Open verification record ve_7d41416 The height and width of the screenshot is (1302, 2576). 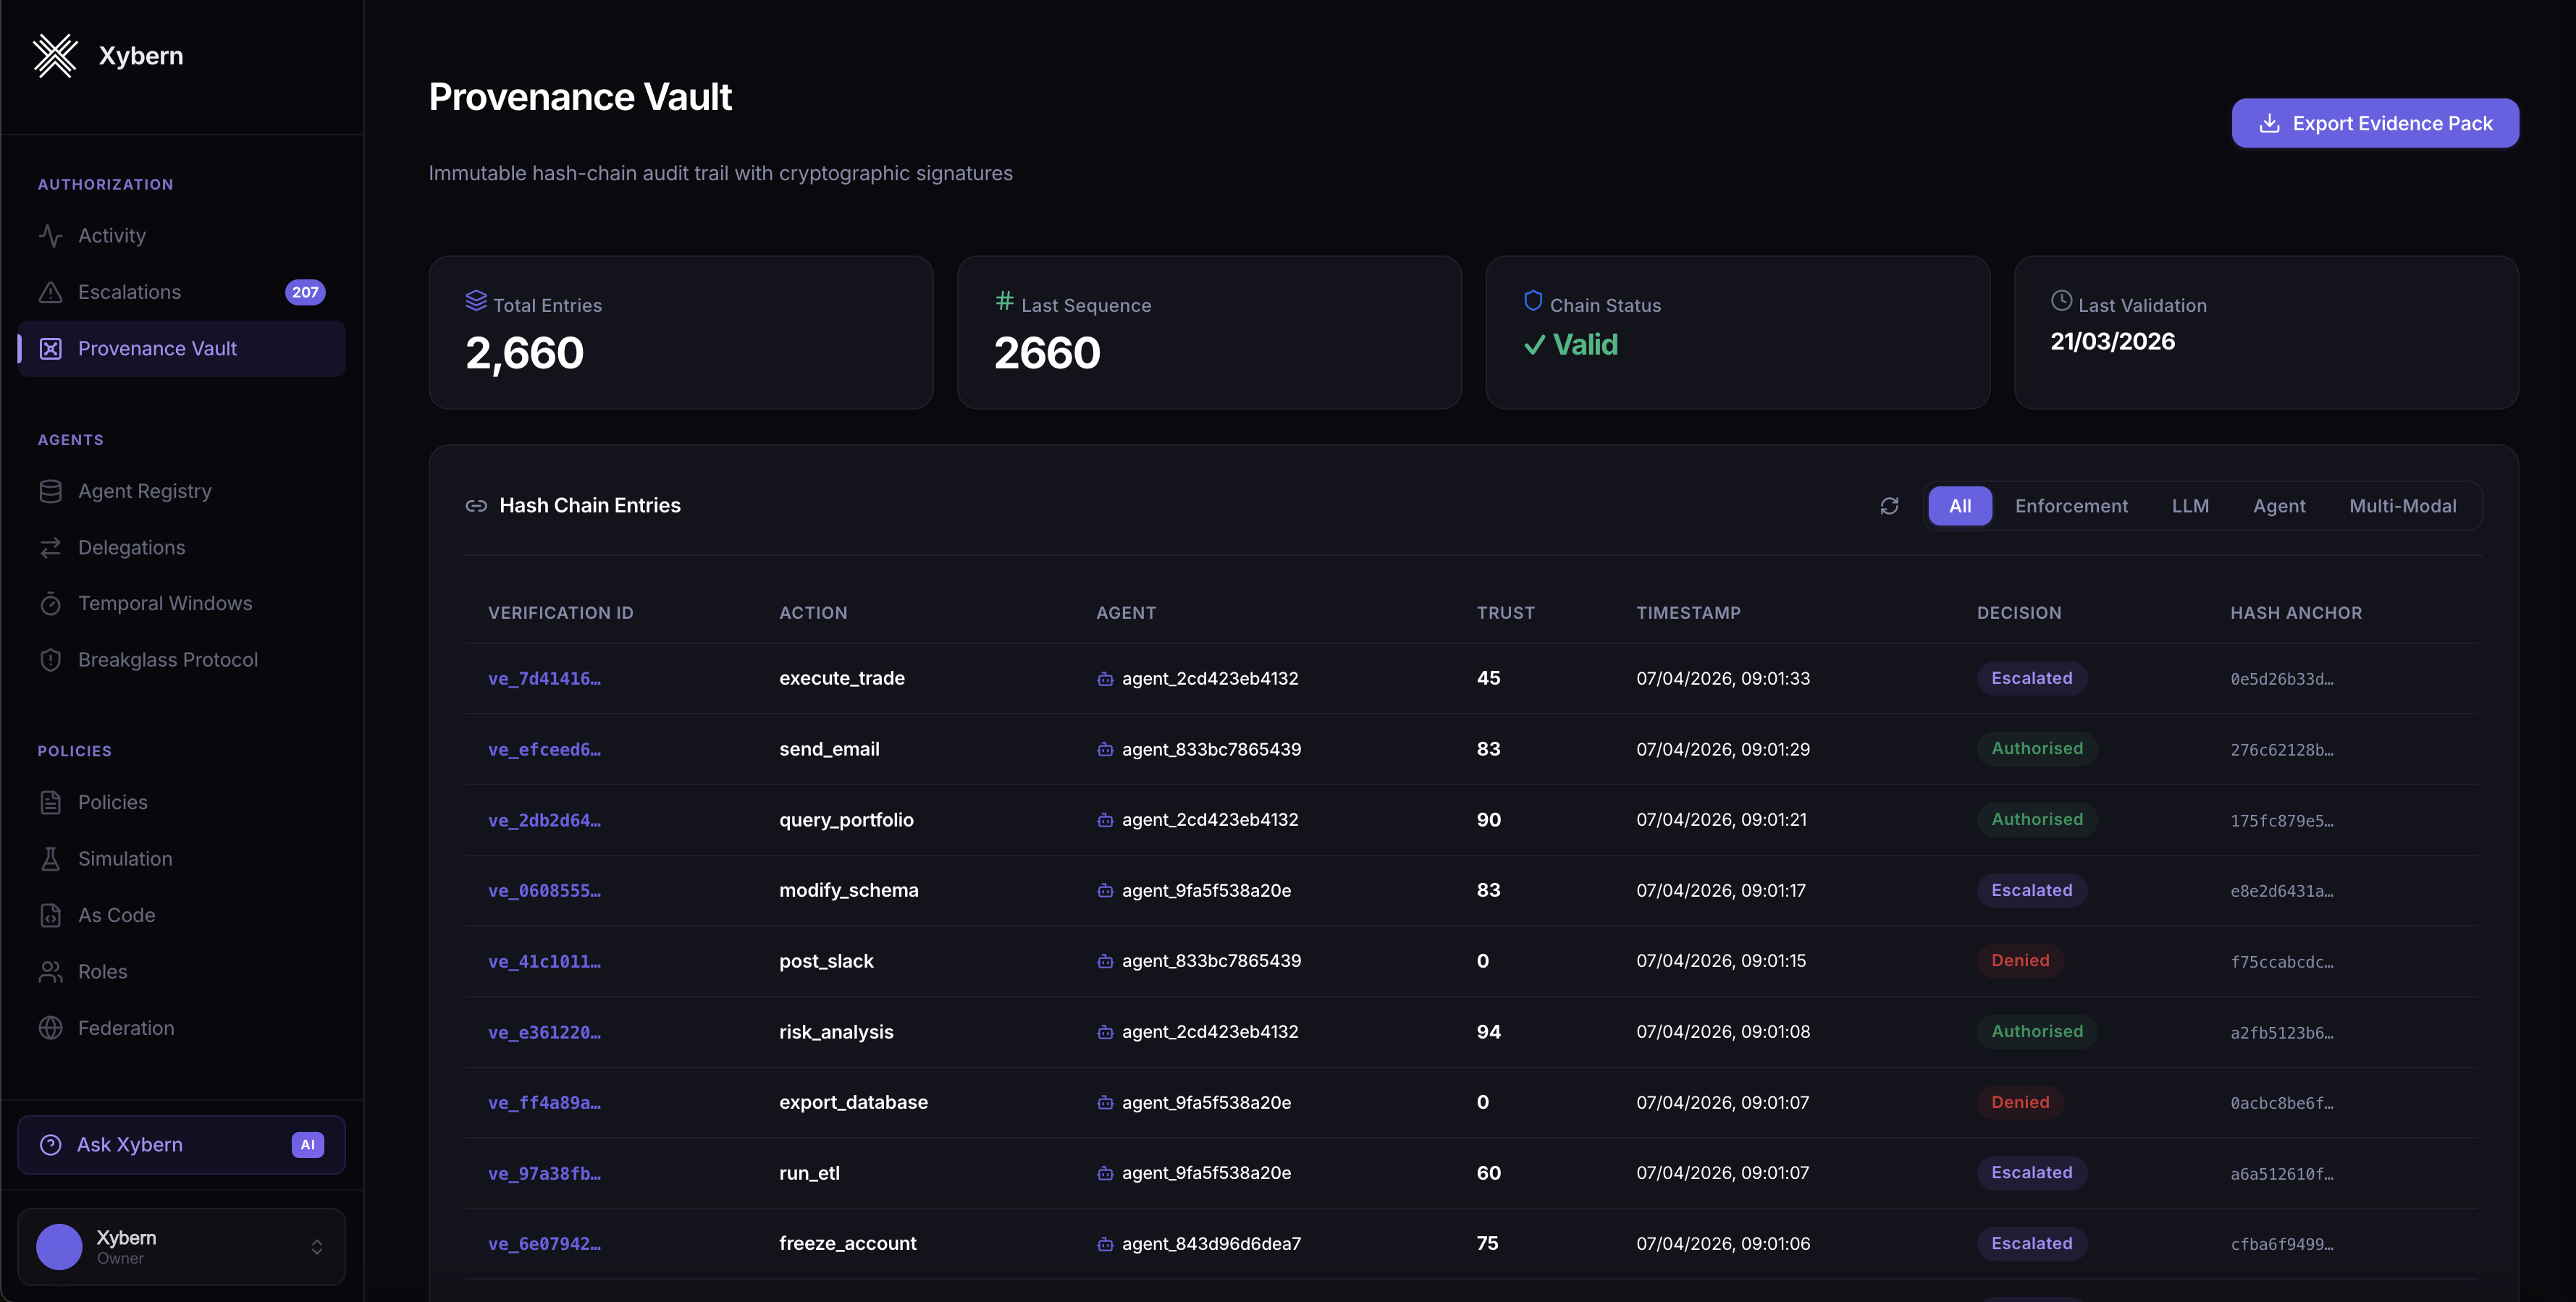tap(545, 678)
